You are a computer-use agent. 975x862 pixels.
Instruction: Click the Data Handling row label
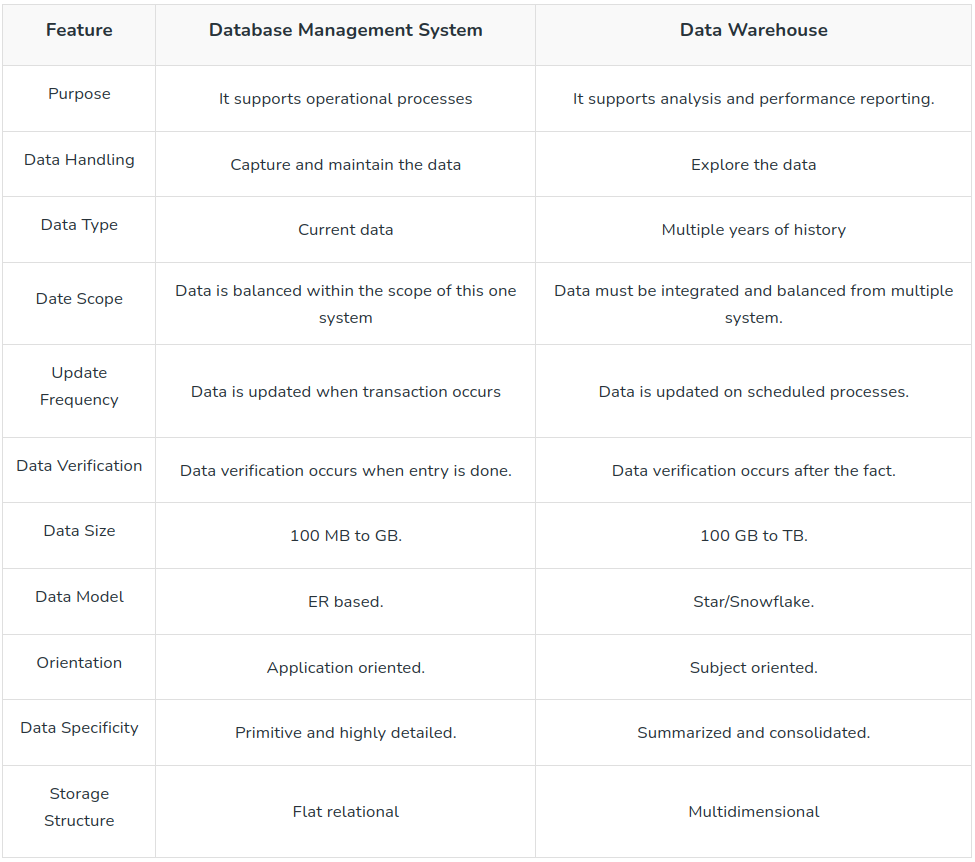click(79, 160)
